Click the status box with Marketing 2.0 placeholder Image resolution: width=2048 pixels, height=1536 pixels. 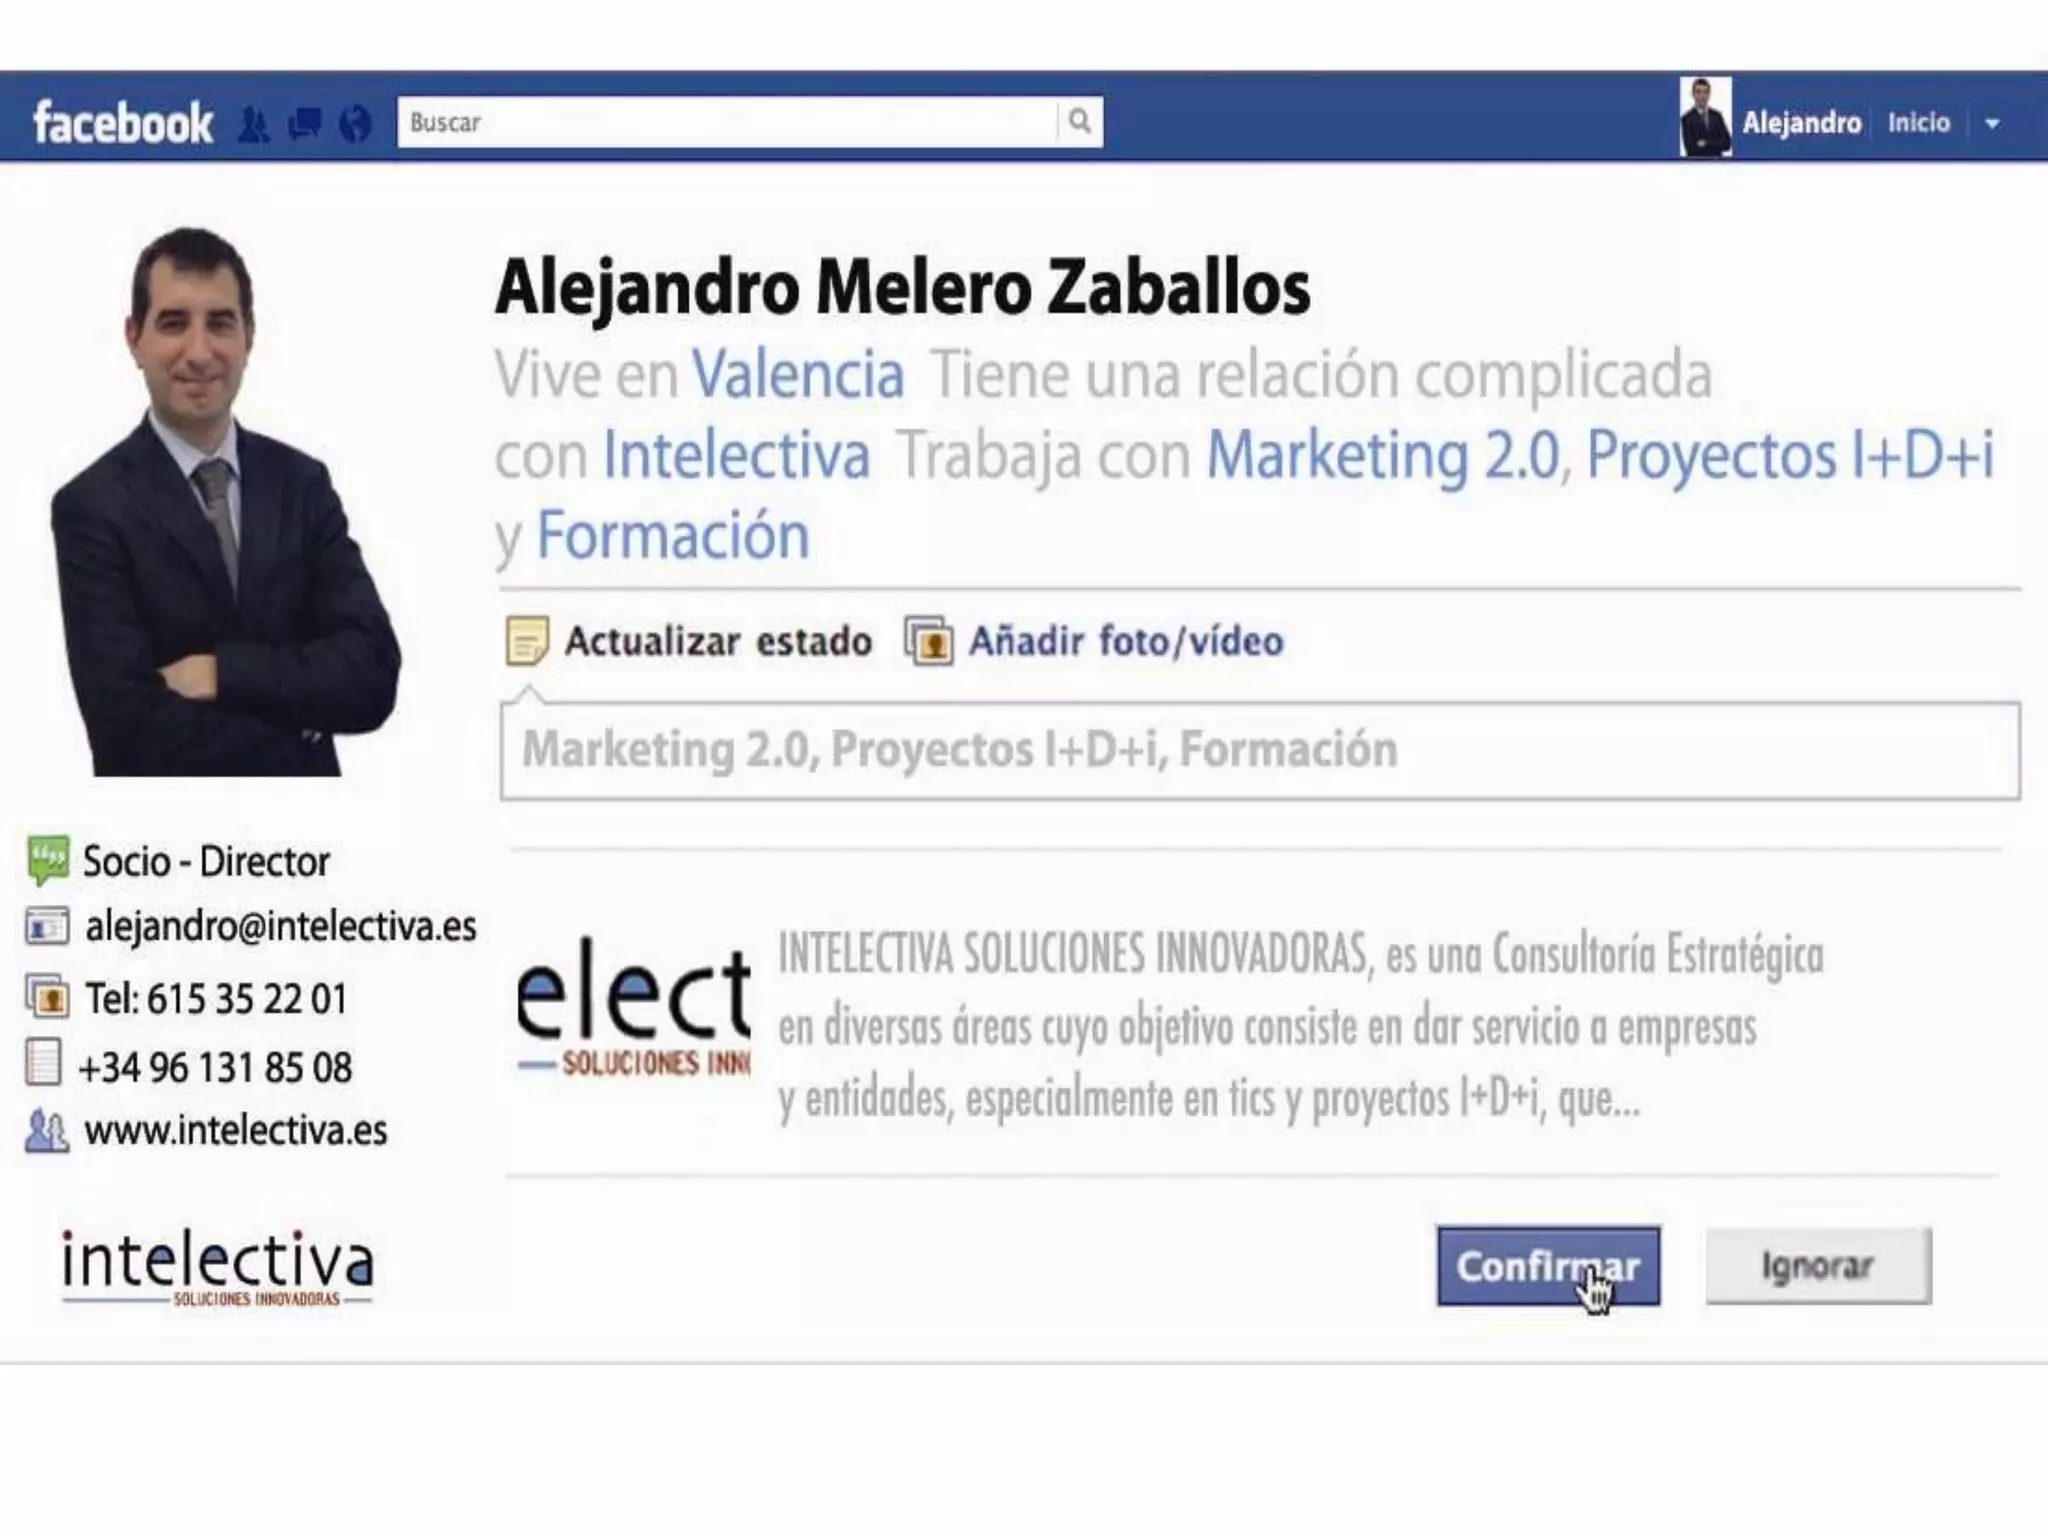coord(1260,750)
